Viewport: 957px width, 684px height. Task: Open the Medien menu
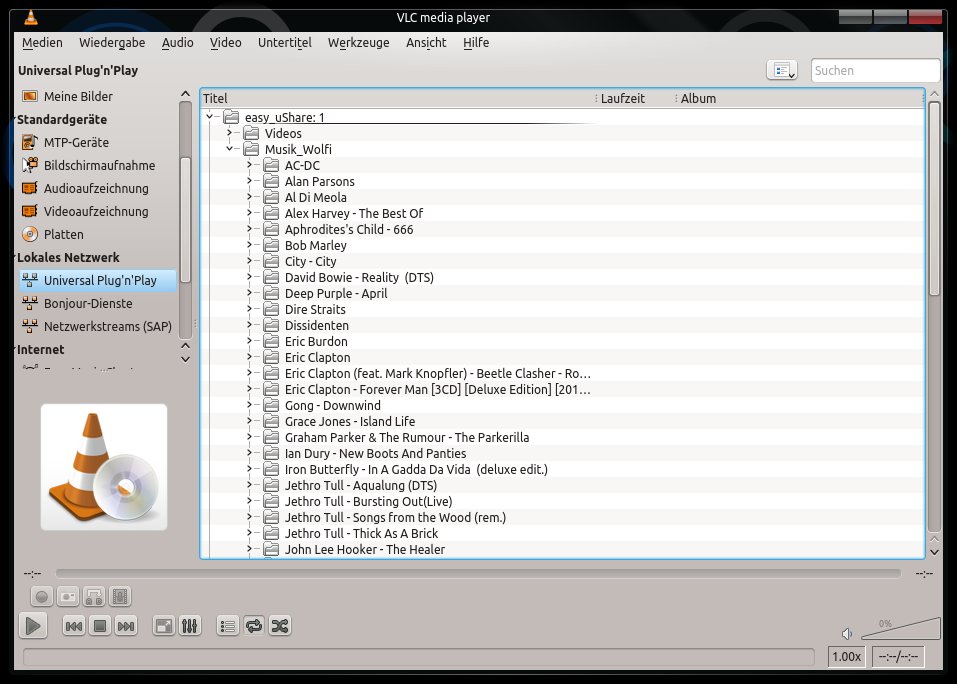[42, 43]
